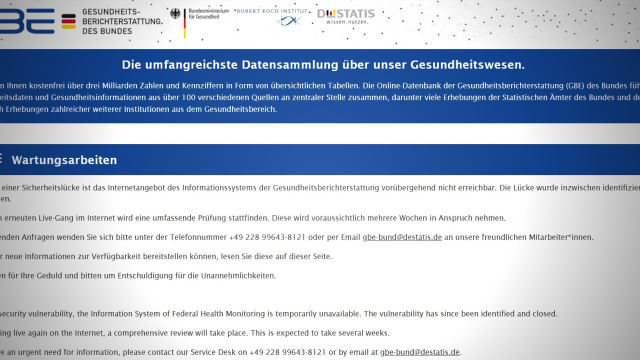Screen dimensions: 640x360
Task: Open the Bundesministerium für Gesundheit logo
Action: (x=200, y=22)
